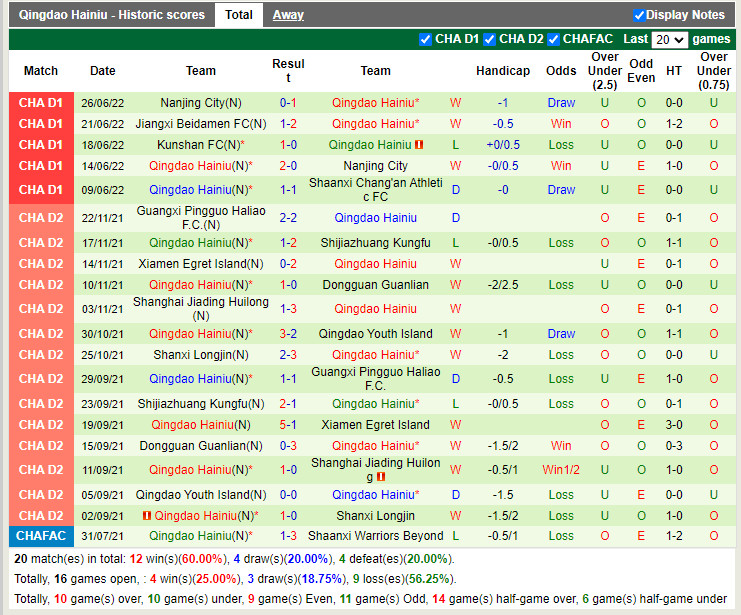This screenshot has width=741, height=615.
Task: Uncheck the CHA D1 league filter
Action: pyautogui.click(x=425, y=40)
